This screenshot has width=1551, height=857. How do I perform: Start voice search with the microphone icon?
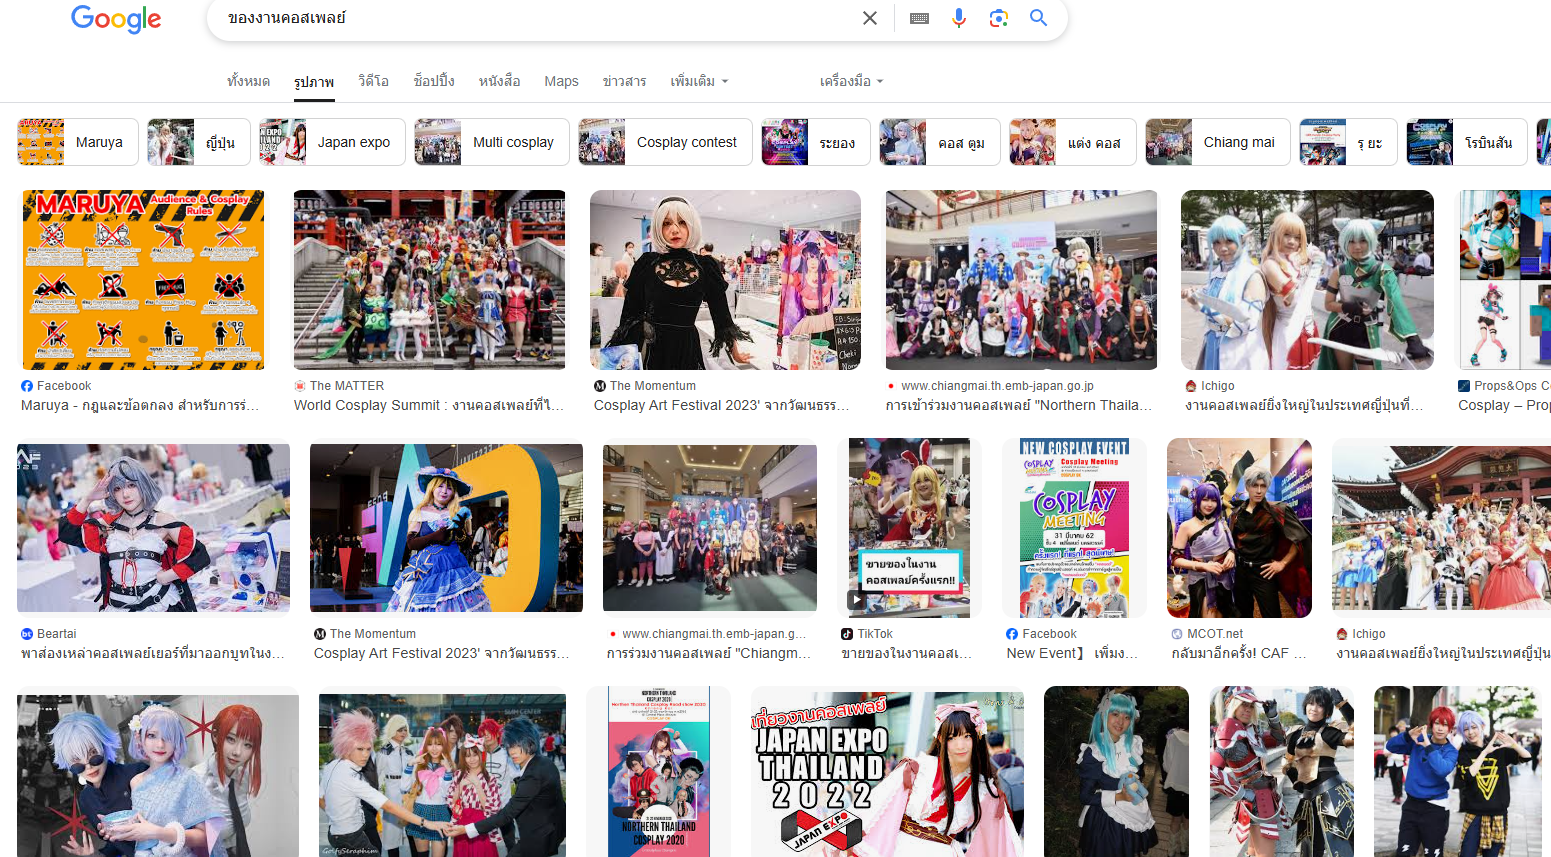pyautogui.click(x=959, y=18)
